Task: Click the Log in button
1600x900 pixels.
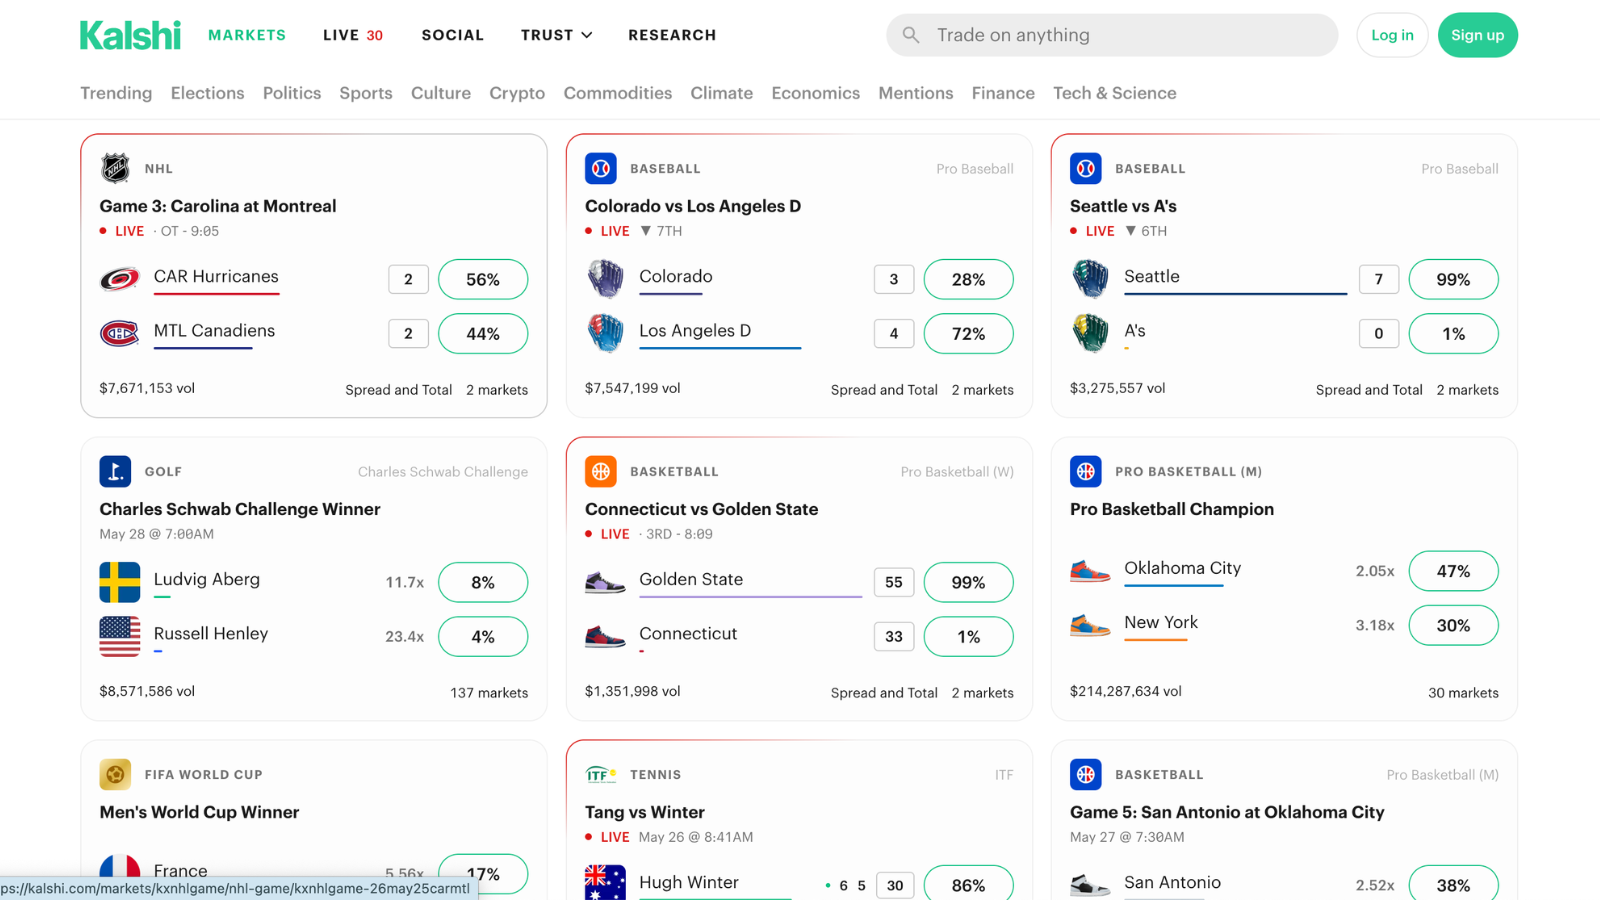Action: (1392, 35)
